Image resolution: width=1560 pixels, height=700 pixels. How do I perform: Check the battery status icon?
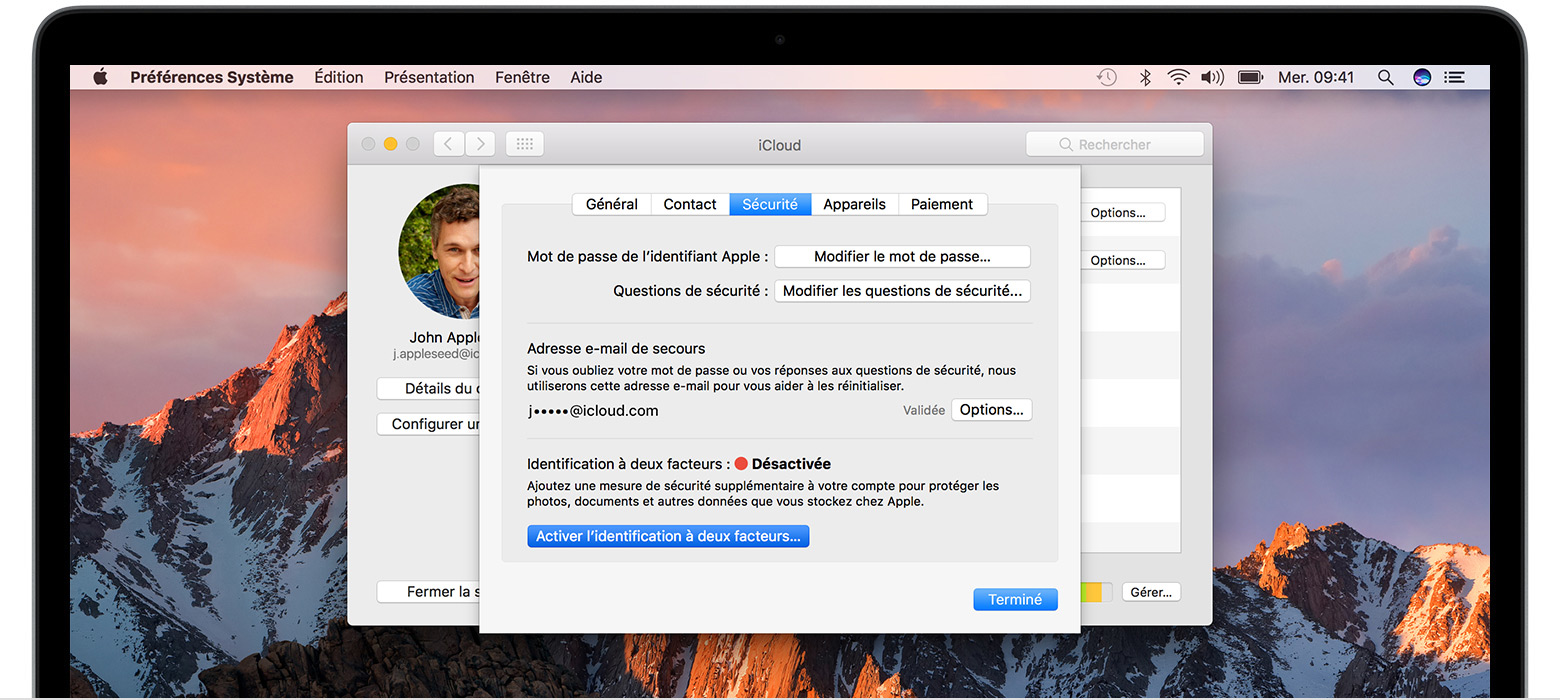point(1250,77)
